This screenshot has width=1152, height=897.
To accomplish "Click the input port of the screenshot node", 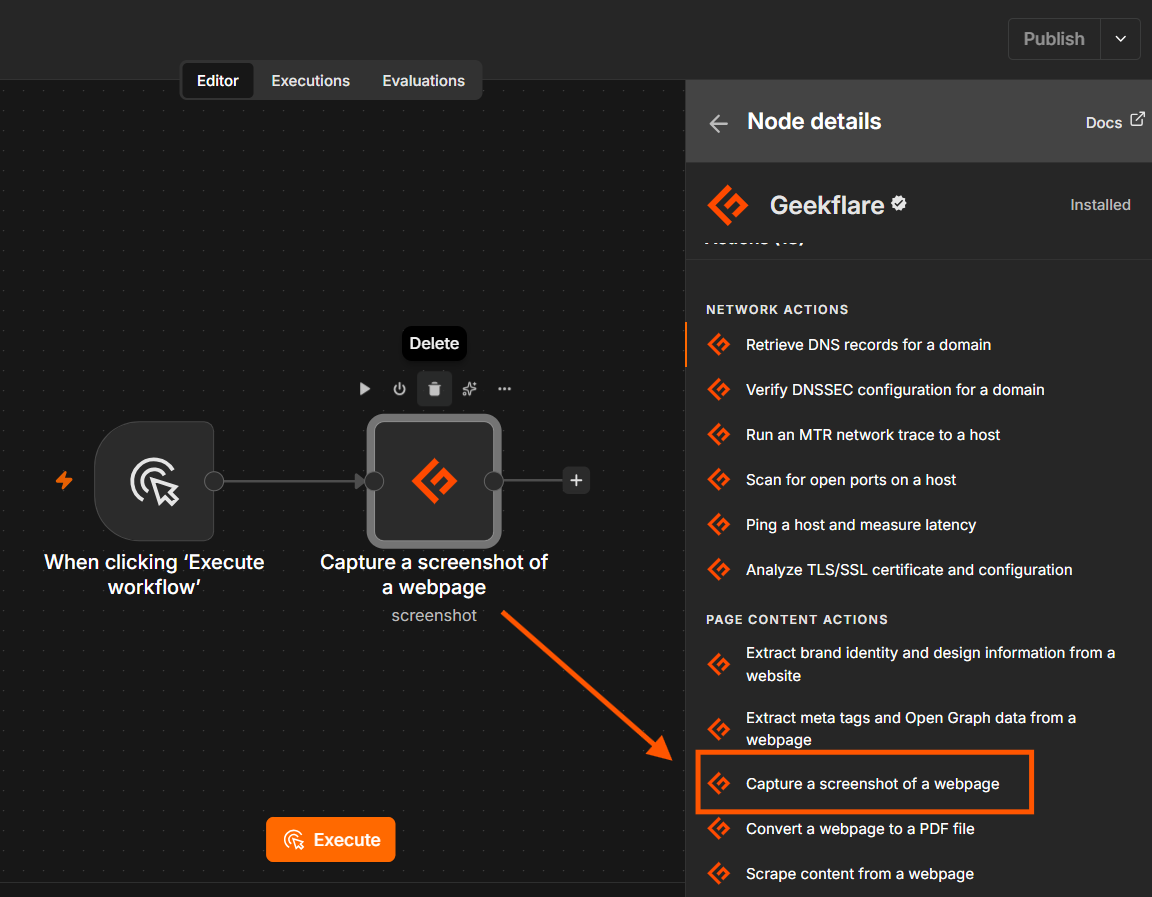I will [x=374, y=481].
